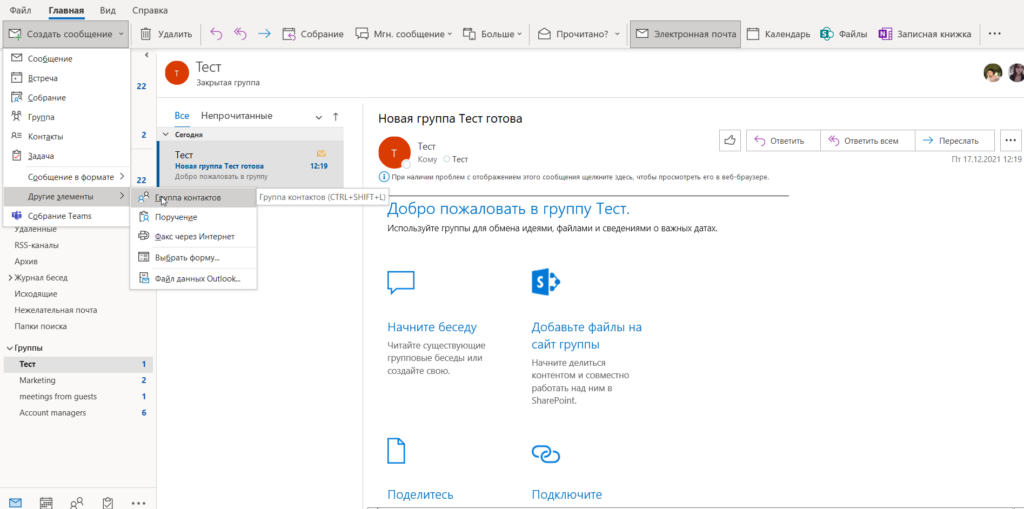The width and height of the screenshot is (1024, 509).
Task: Switch to the Все messages filter
Action: [182, 116]
